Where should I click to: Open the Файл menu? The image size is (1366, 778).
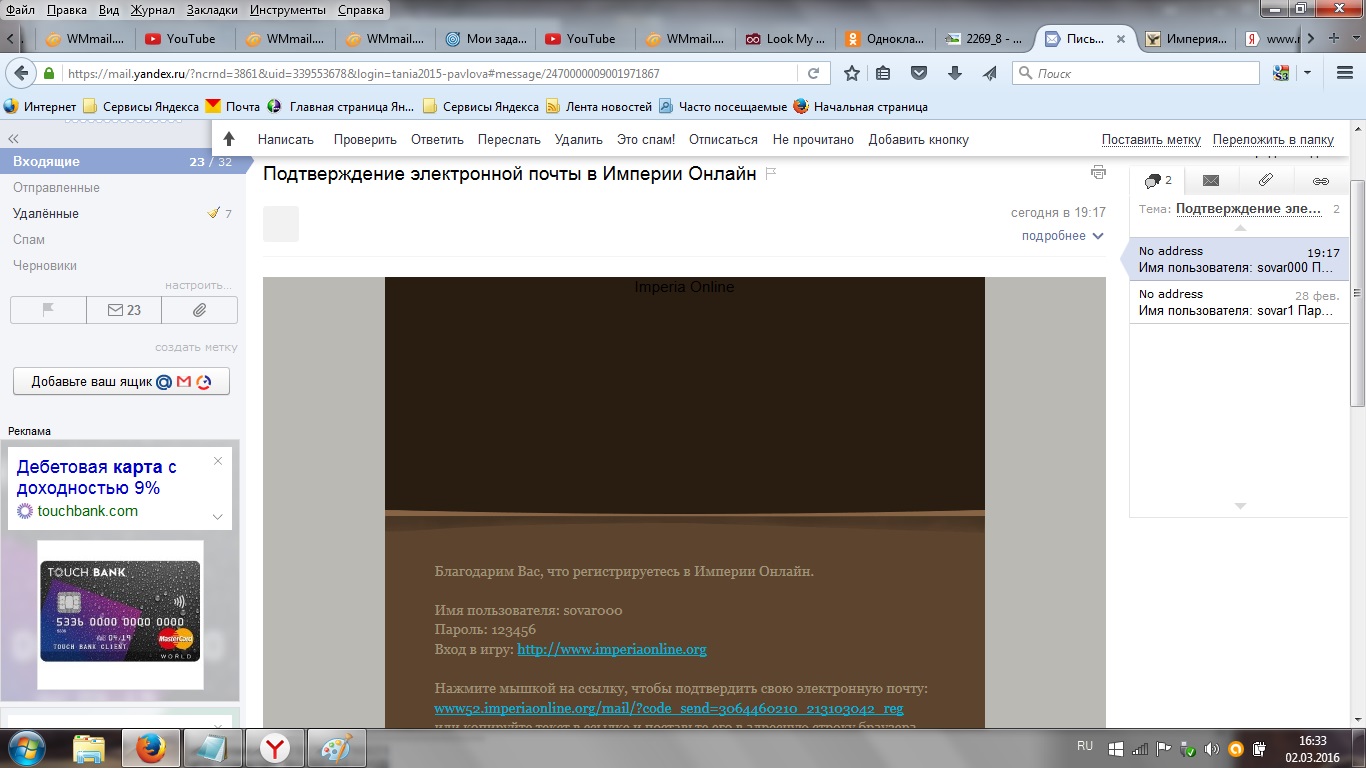coord(20,10)
